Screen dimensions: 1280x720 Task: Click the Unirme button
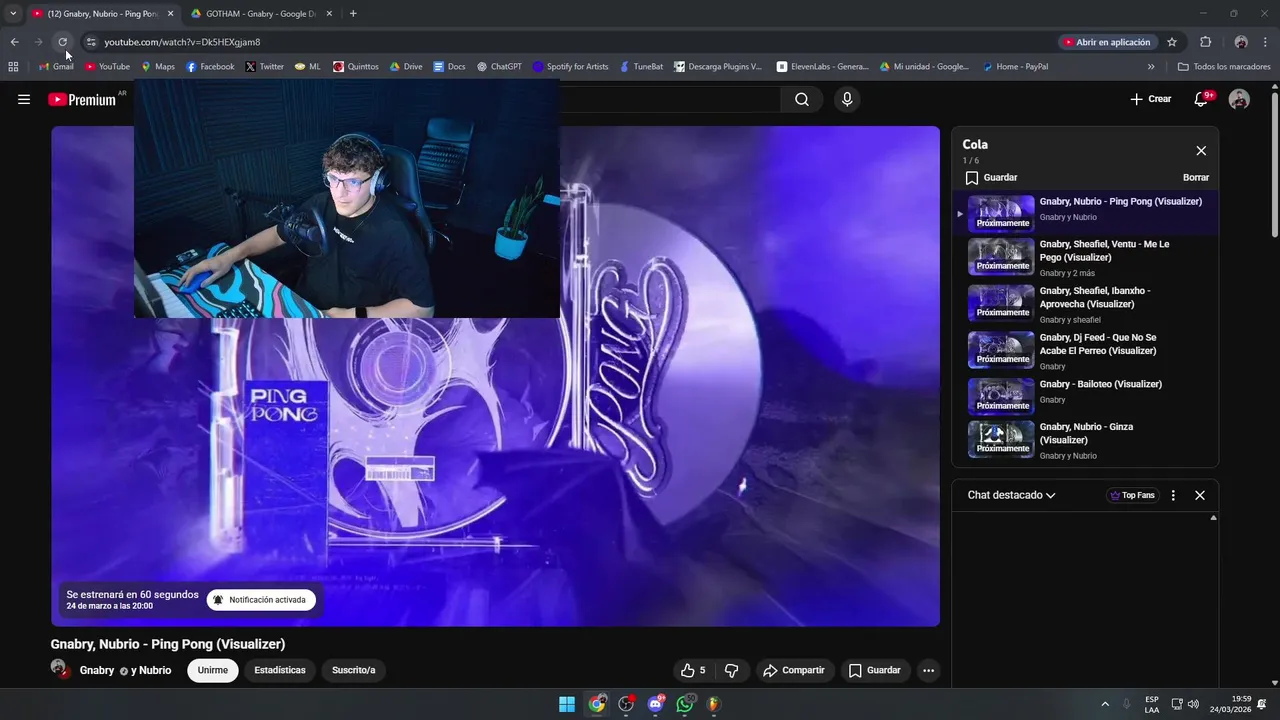click(x=213, y=670)
